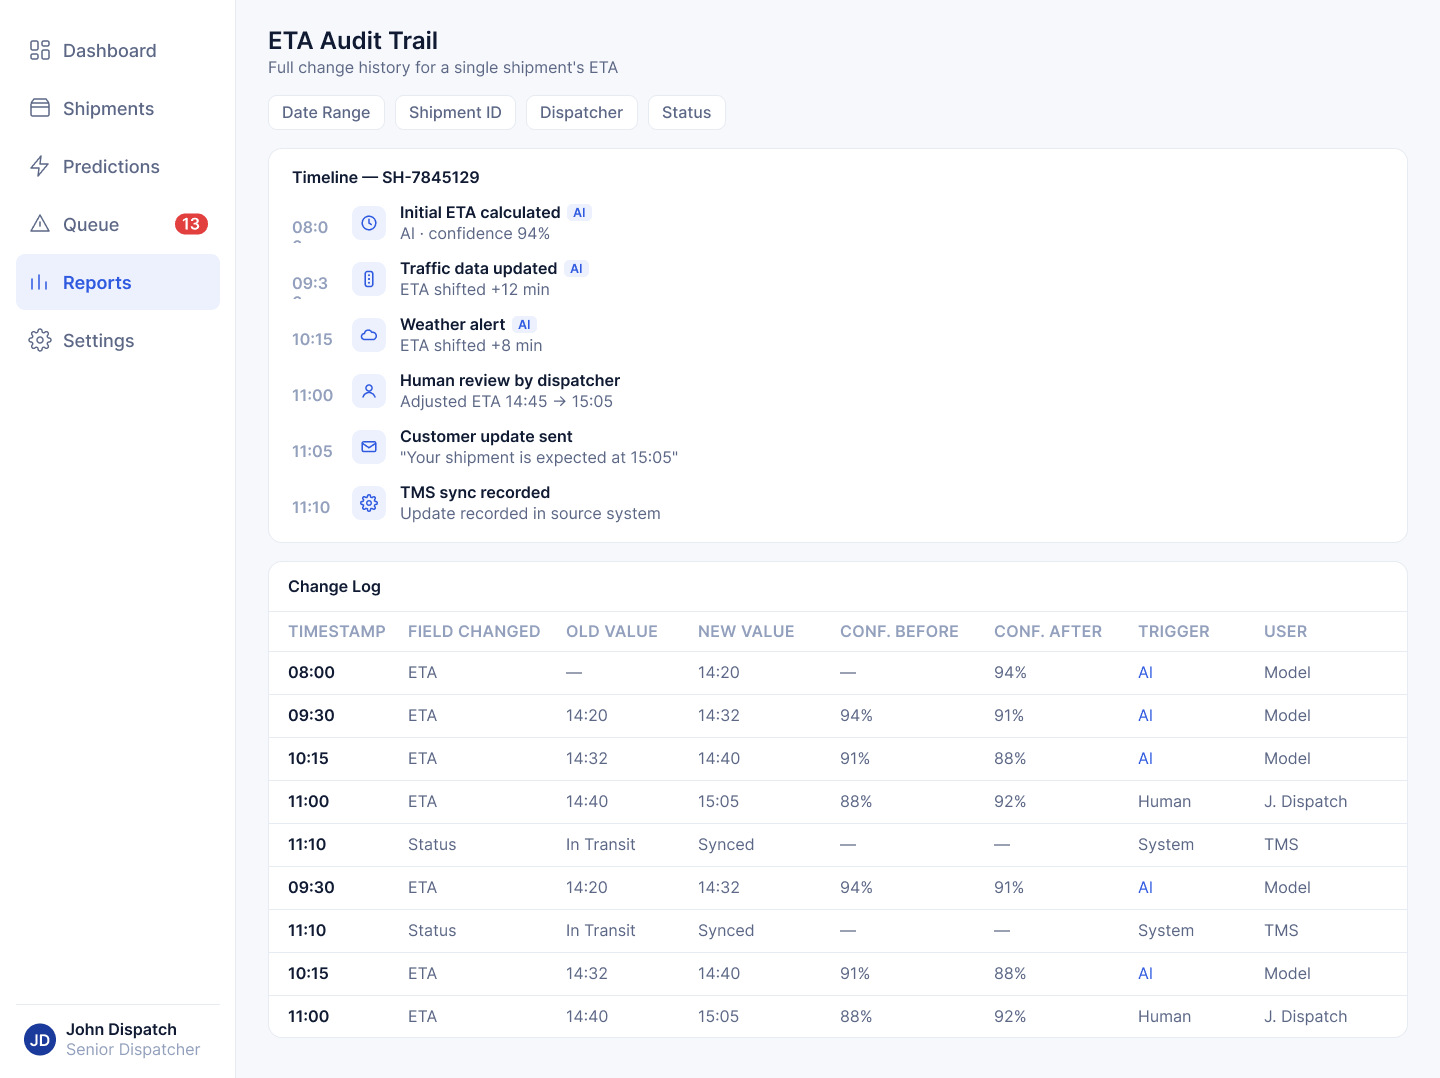Click '94%' conf. after in the 08:00 row
Image resolution: width=1440 pixels, height=1078 pixels.
click(1010, 672)
